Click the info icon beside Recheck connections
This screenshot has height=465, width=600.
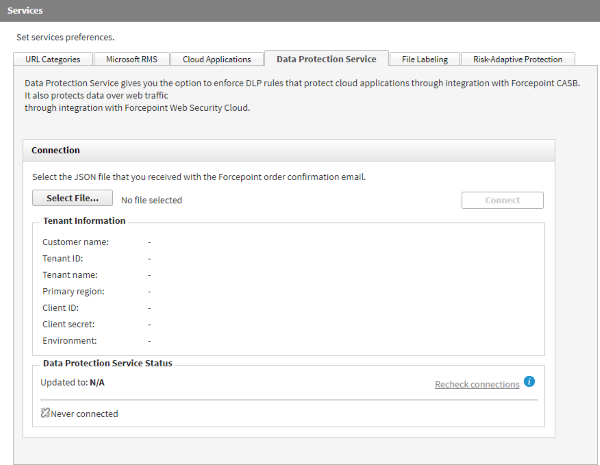tap(530, 382)
